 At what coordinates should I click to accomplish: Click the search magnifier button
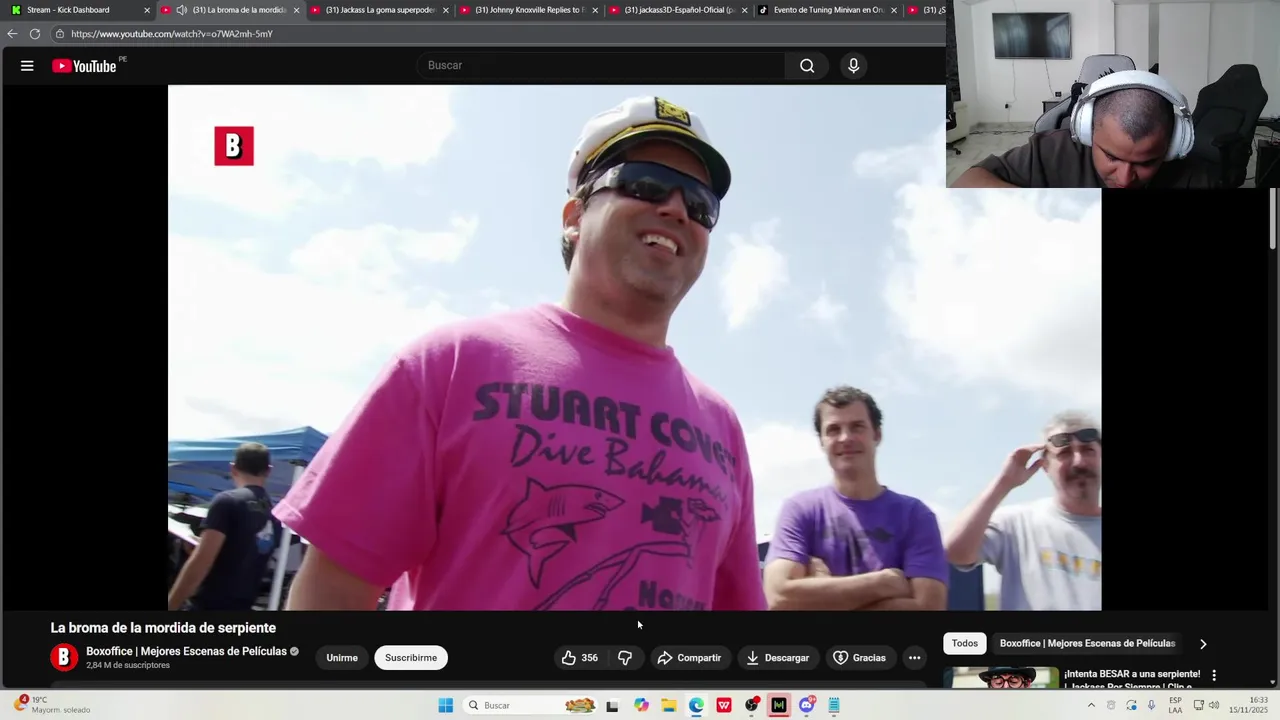(807, 66)
